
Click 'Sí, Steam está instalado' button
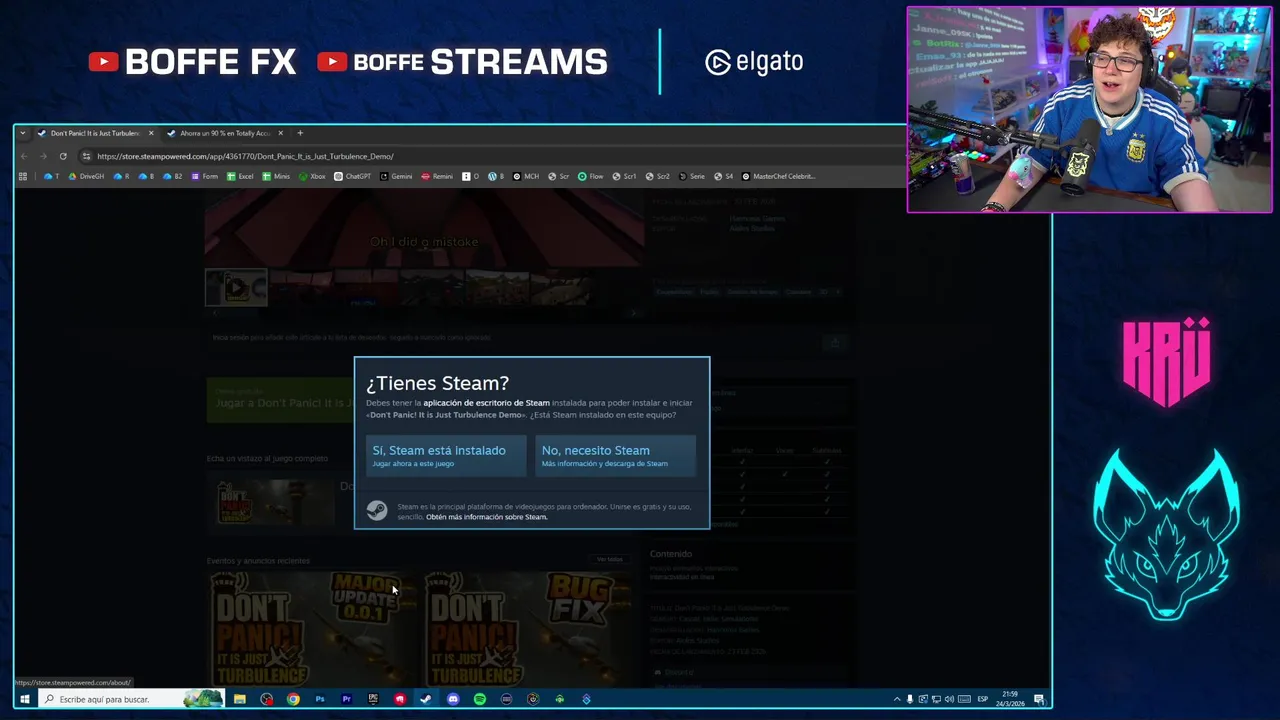445,455
